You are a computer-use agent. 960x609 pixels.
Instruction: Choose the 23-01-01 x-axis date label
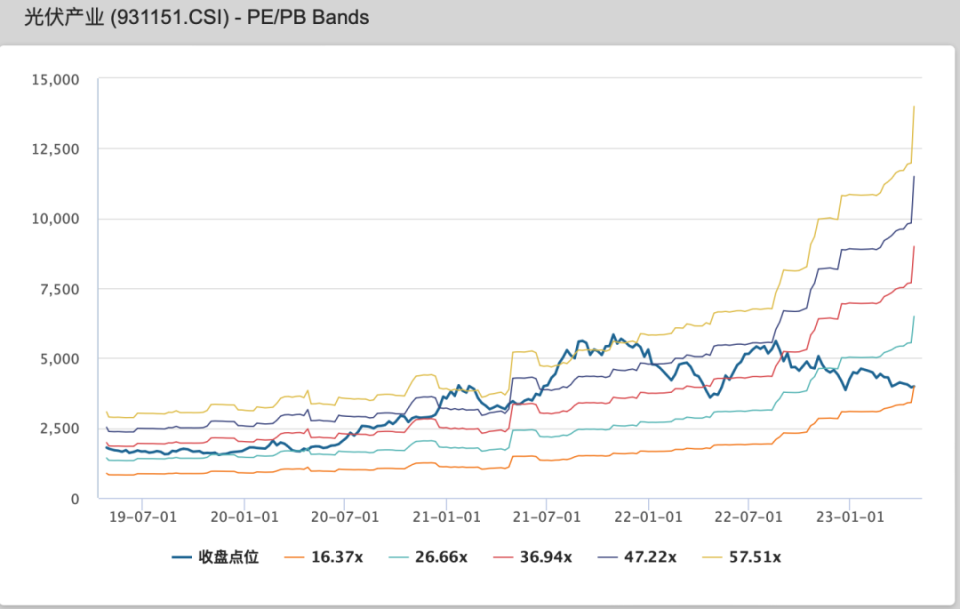[x=849, y=517]
